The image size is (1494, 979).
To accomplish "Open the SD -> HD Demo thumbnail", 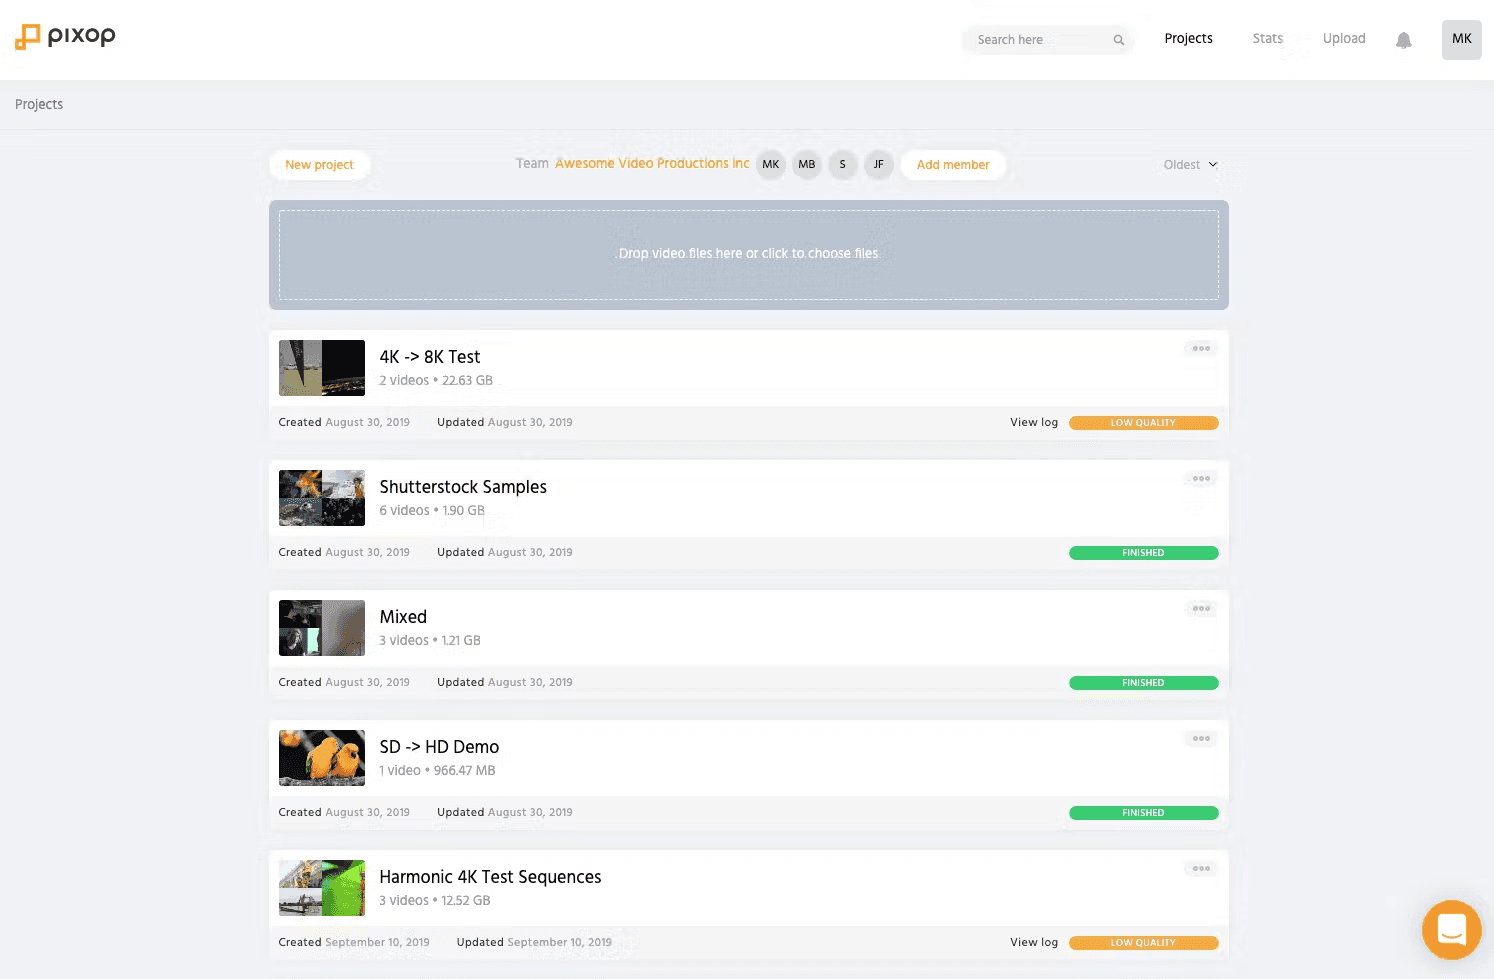I will (322, 758).
